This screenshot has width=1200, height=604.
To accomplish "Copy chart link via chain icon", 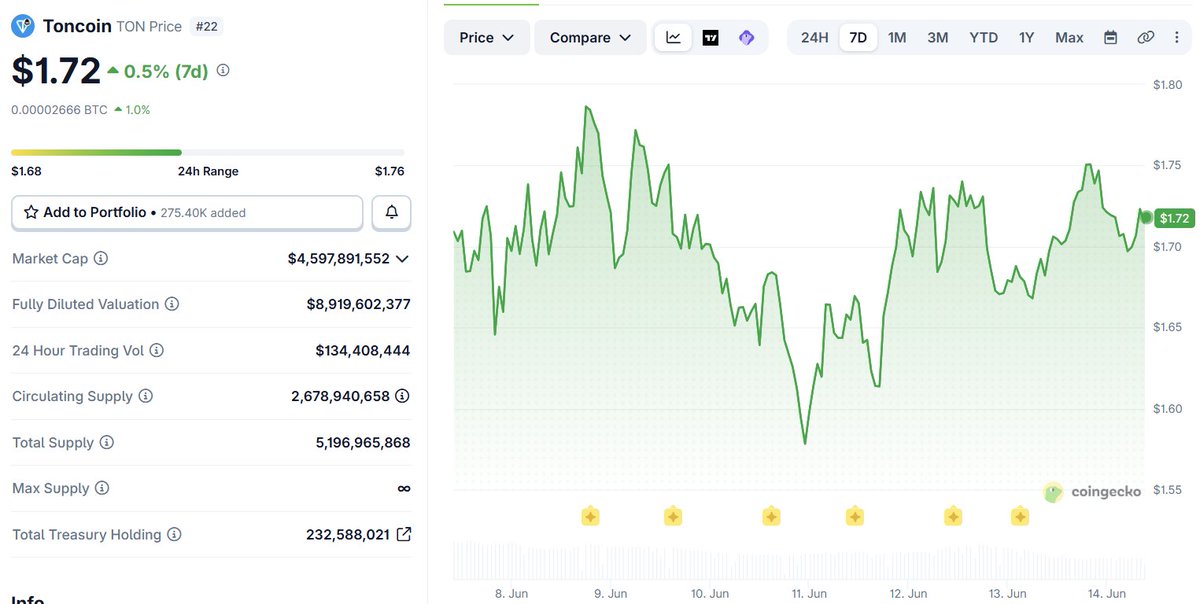I will click(1146, 37).
